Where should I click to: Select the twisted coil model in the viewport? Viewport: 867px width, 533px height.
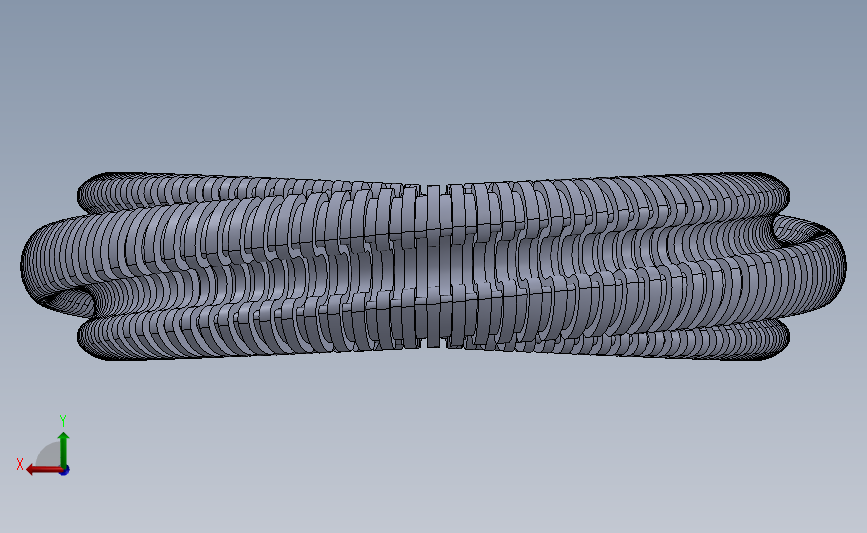(x=434, y=266)
